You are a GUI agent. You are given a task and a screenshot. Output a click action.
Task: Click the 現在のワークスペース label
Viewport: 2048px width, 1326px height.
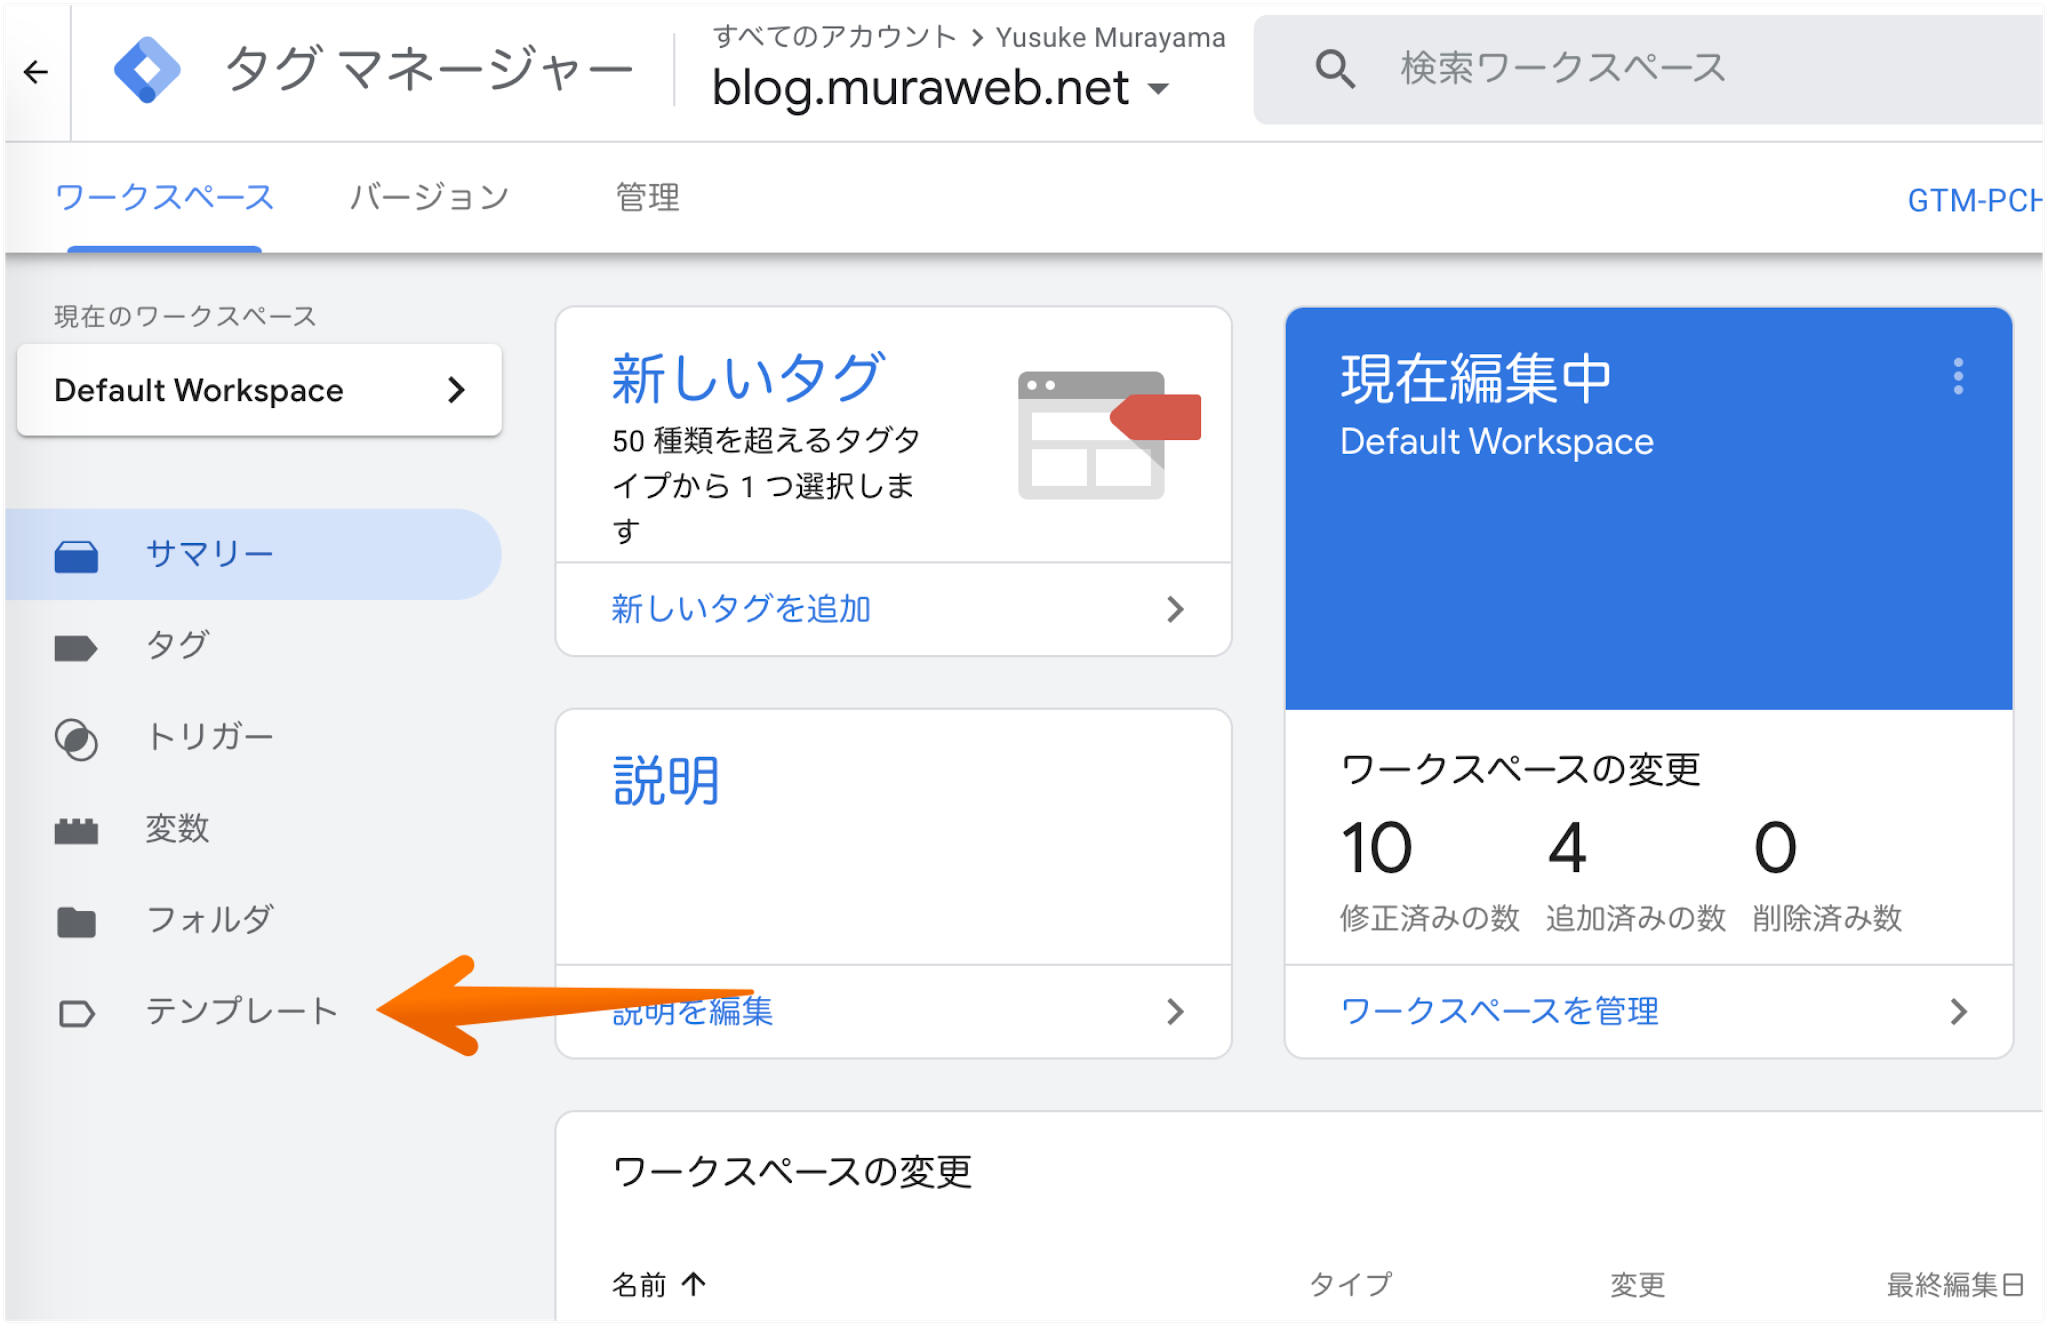[x=185, y=316]
